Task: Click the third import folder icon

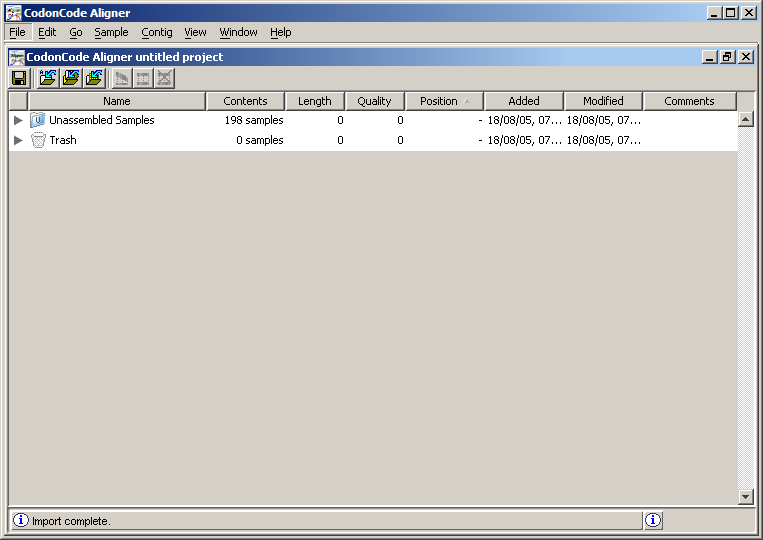Action: point(94,78)
